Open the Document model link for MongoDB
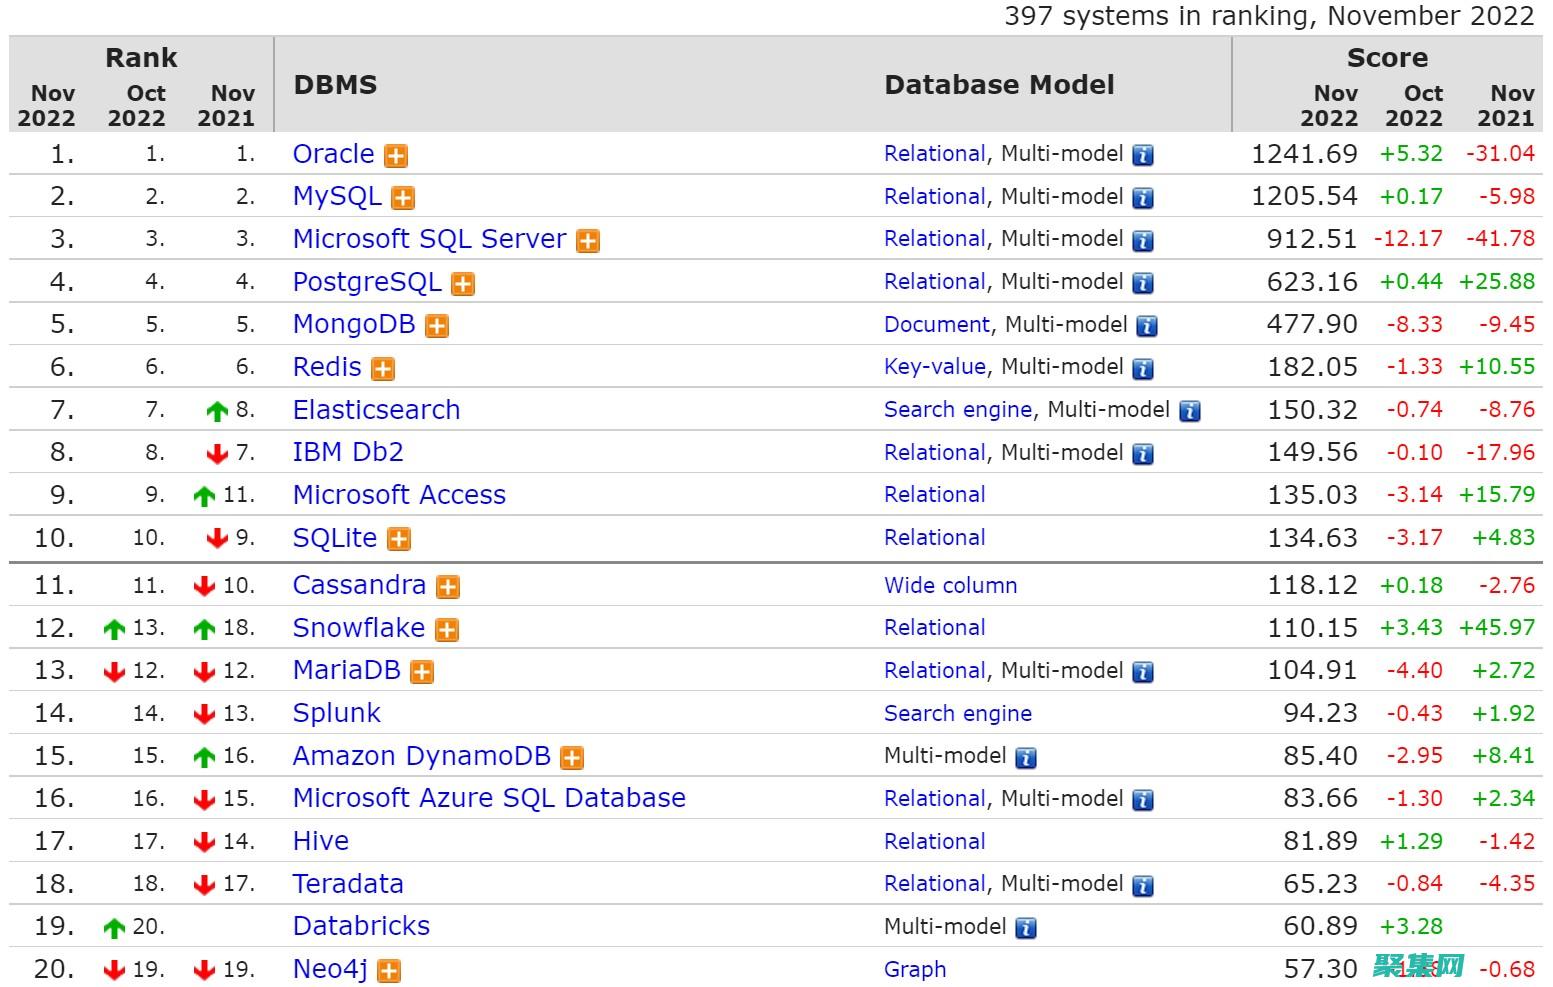 pos(936,325)
